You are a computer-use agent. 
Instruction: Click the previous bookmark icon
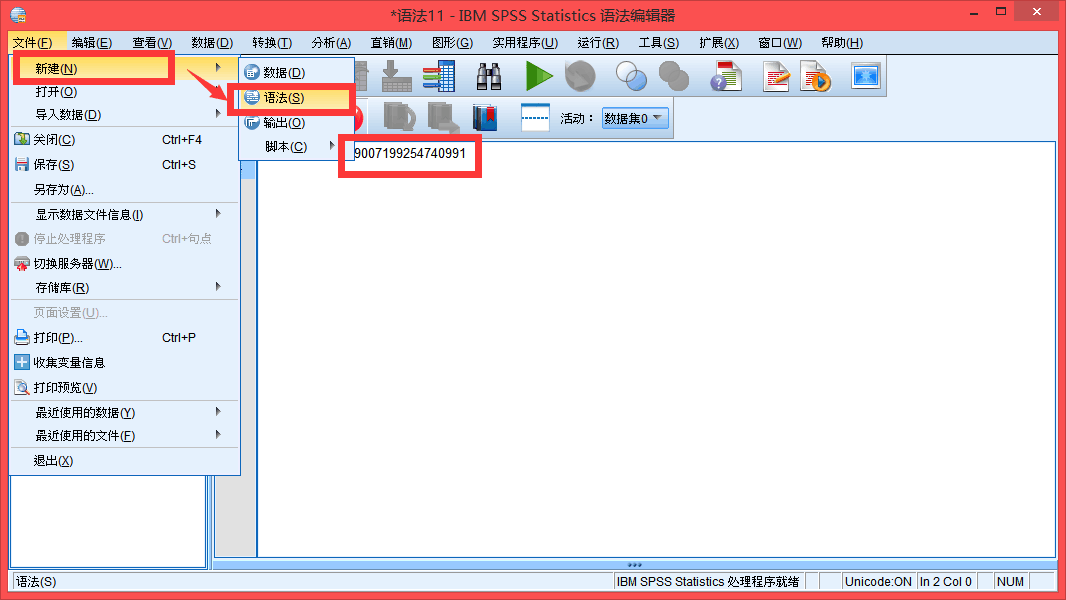(x=399, y=117)
